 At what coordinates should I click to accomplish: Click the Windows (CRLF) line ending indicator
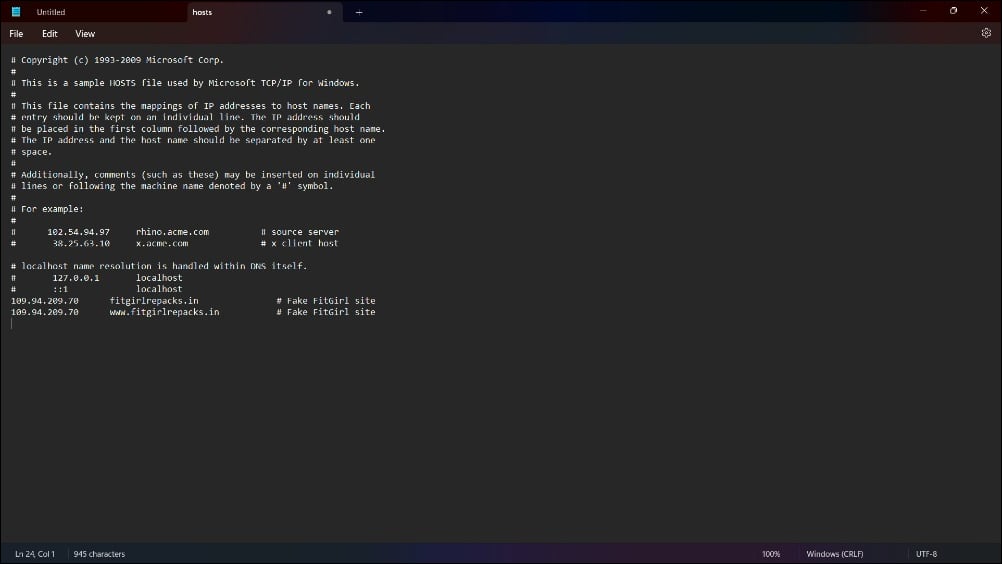point(835,554)
